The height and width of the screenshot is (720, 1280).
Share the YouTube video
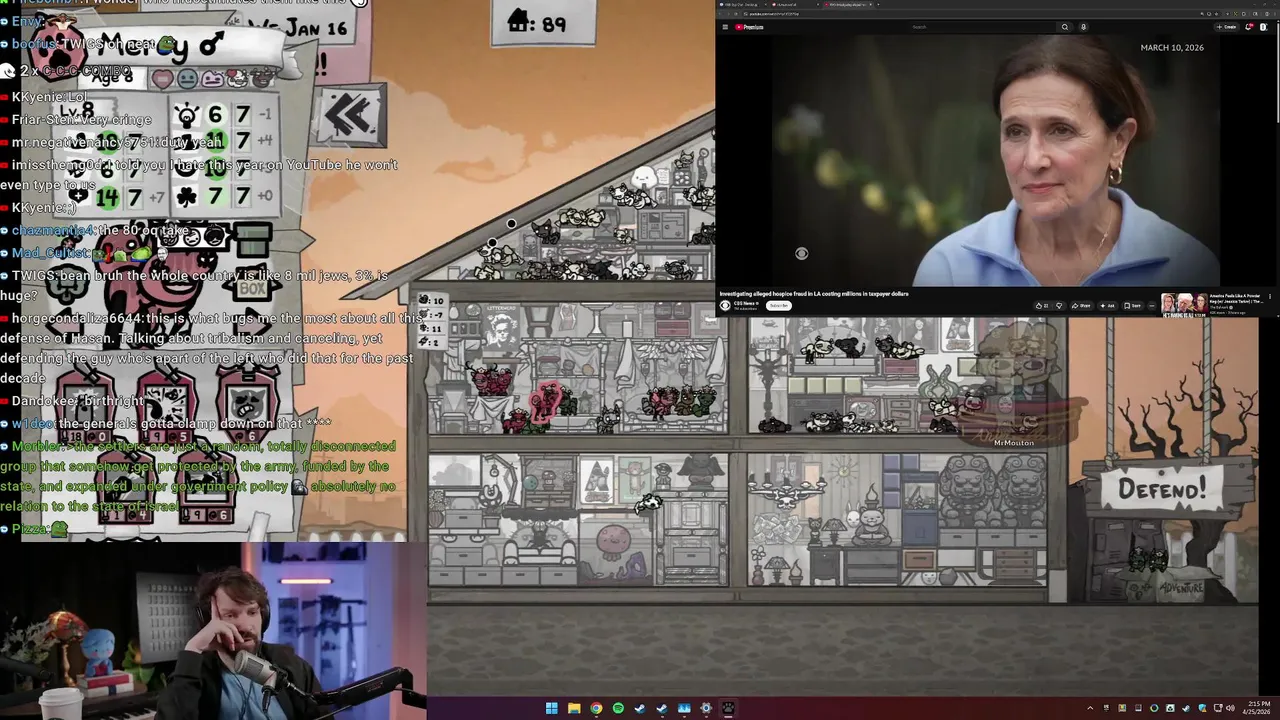pos(1082,306)
